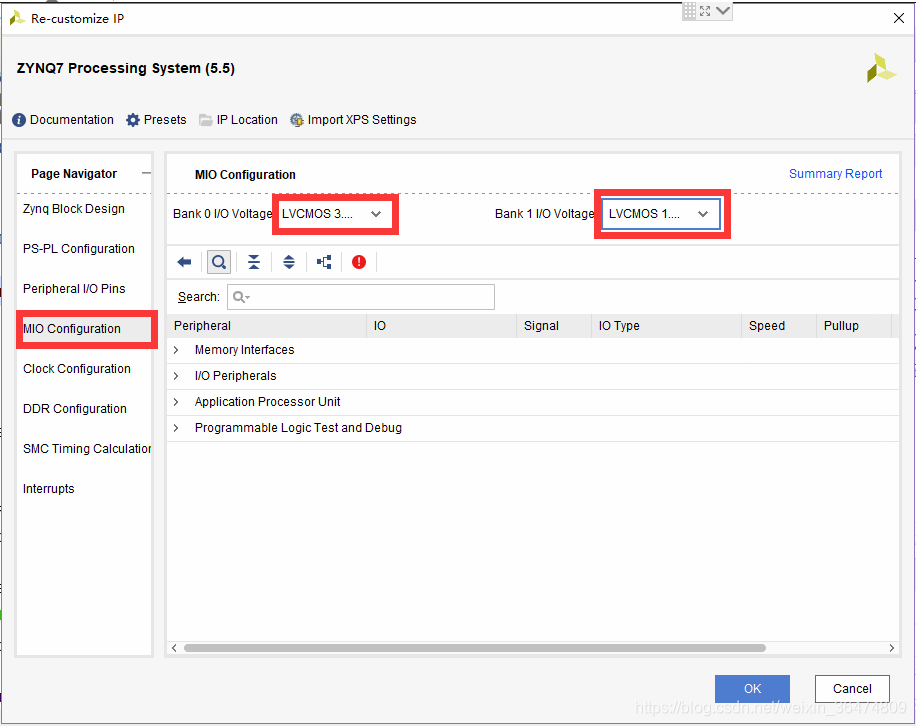The width and height of the screenshot is (916, 726).
Task: Go to Clock Configuration page
Action: click(x=77, y=369)
